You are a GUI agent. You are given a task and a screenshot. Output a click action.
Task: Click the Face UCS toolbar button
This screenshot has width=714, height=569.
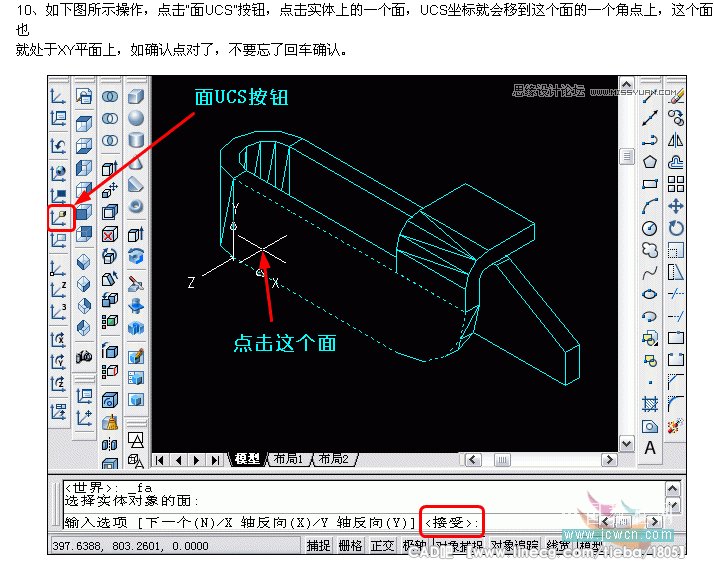[59, 218]
